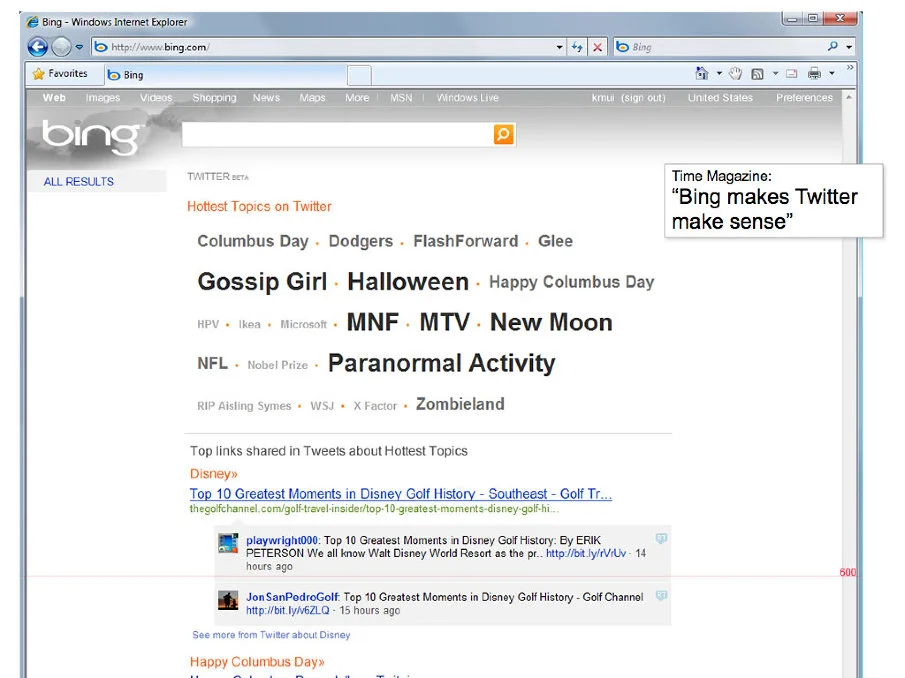The image size is (905, 678).
Task: Open the United States region link
Action: point(720,98)
